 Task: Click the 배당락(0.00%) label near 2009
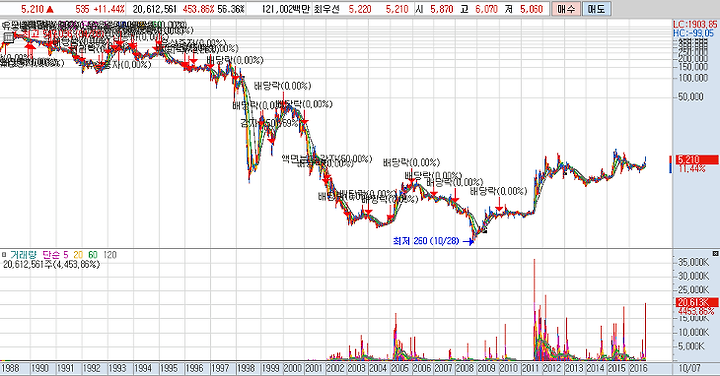coord(499,191)
